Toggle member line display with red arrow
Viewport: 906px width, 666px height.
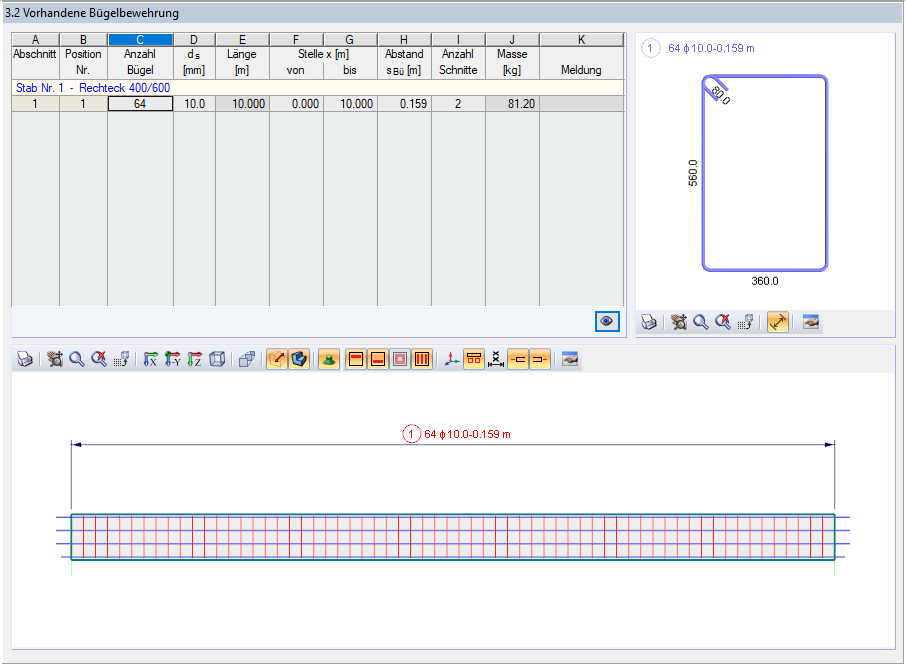click(x=277, y=359)
